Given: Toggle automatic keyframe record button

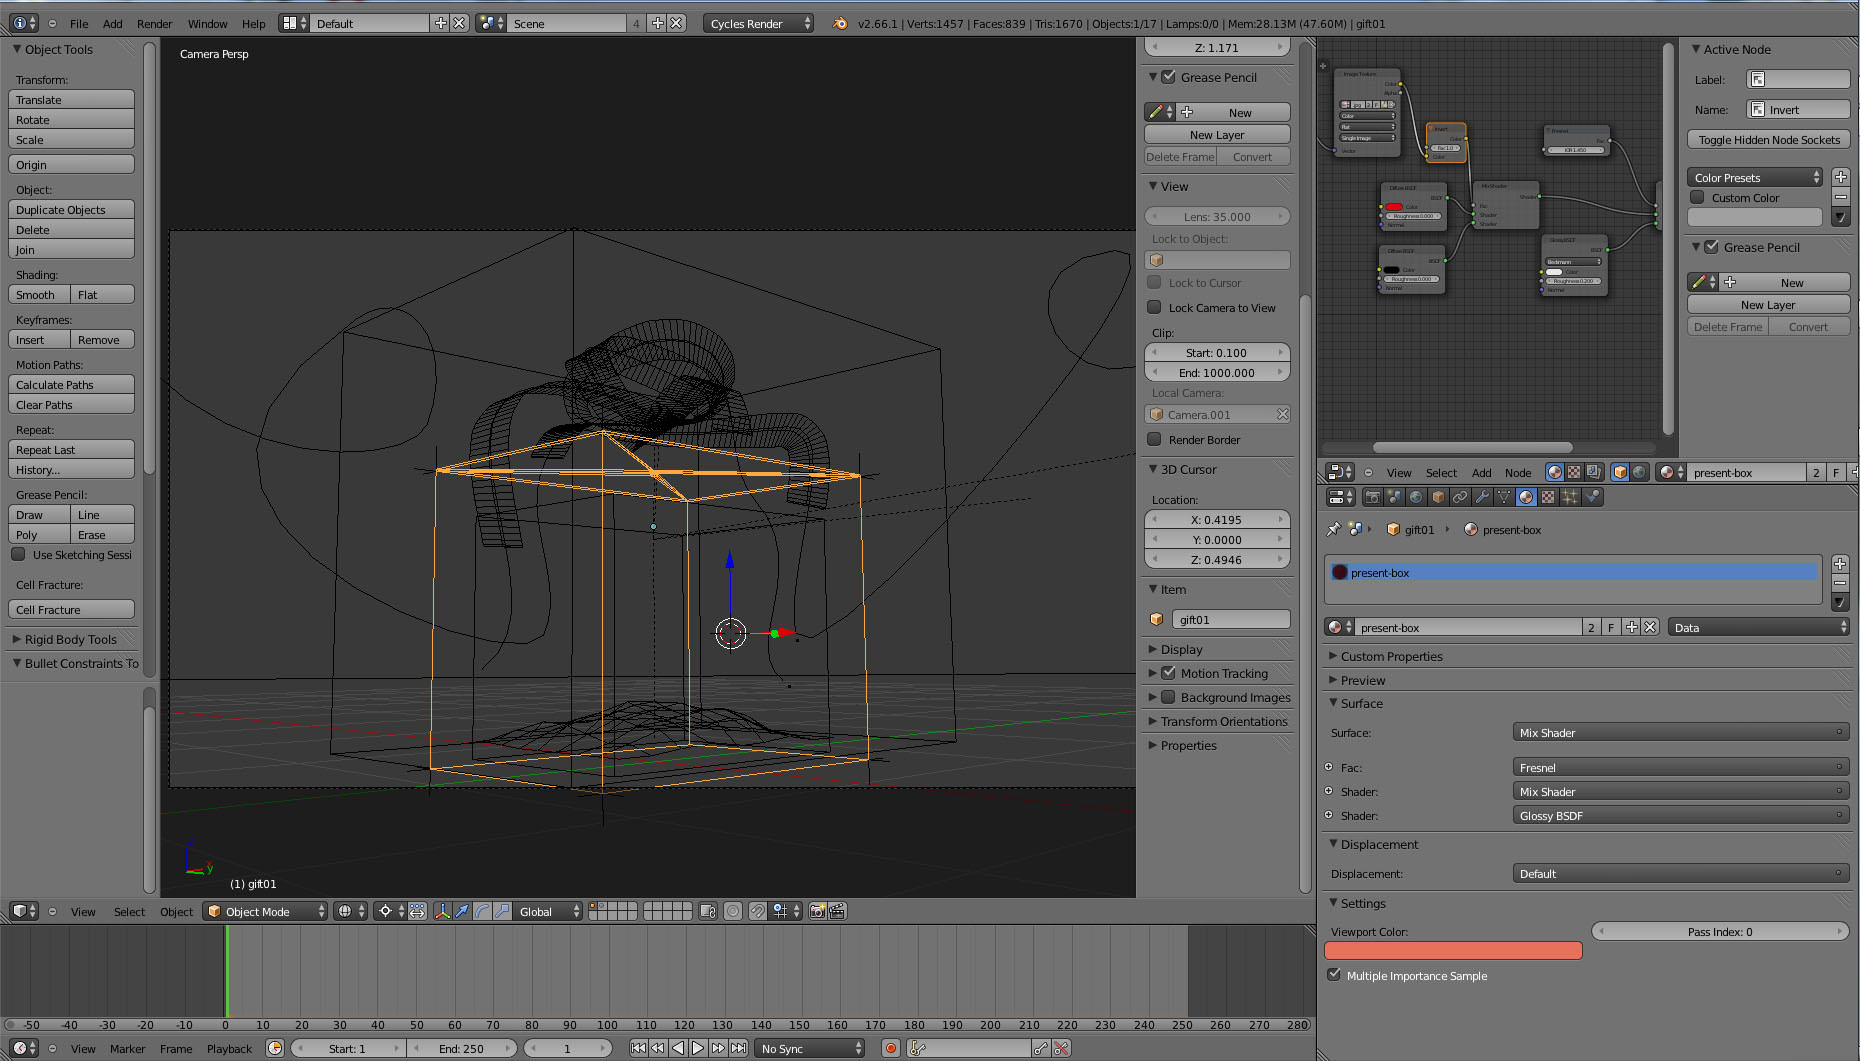Looking at the screenshot, I should point(890,1048).
